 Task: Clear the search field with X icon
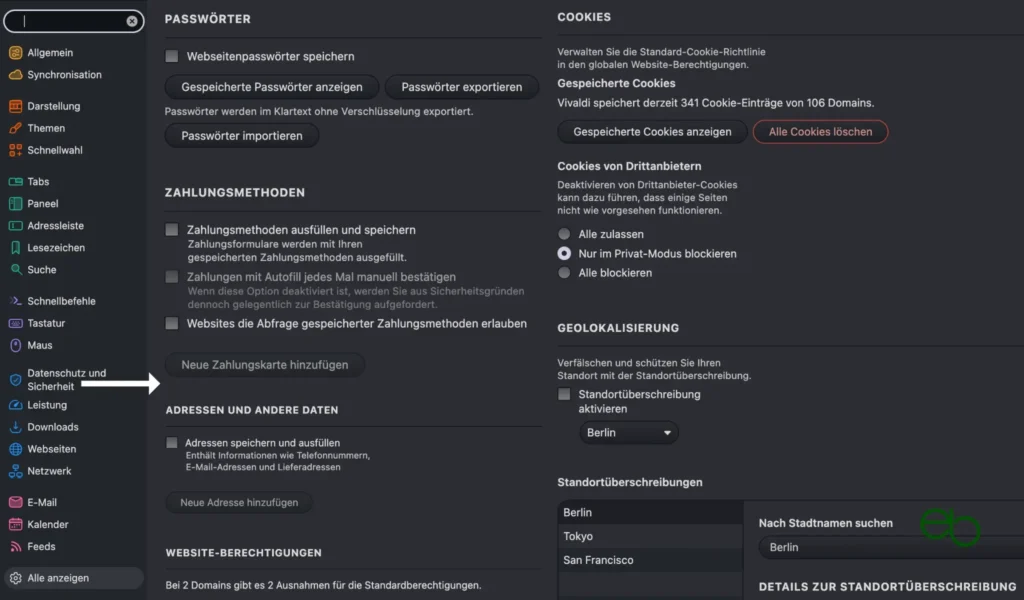click(132, 21)
